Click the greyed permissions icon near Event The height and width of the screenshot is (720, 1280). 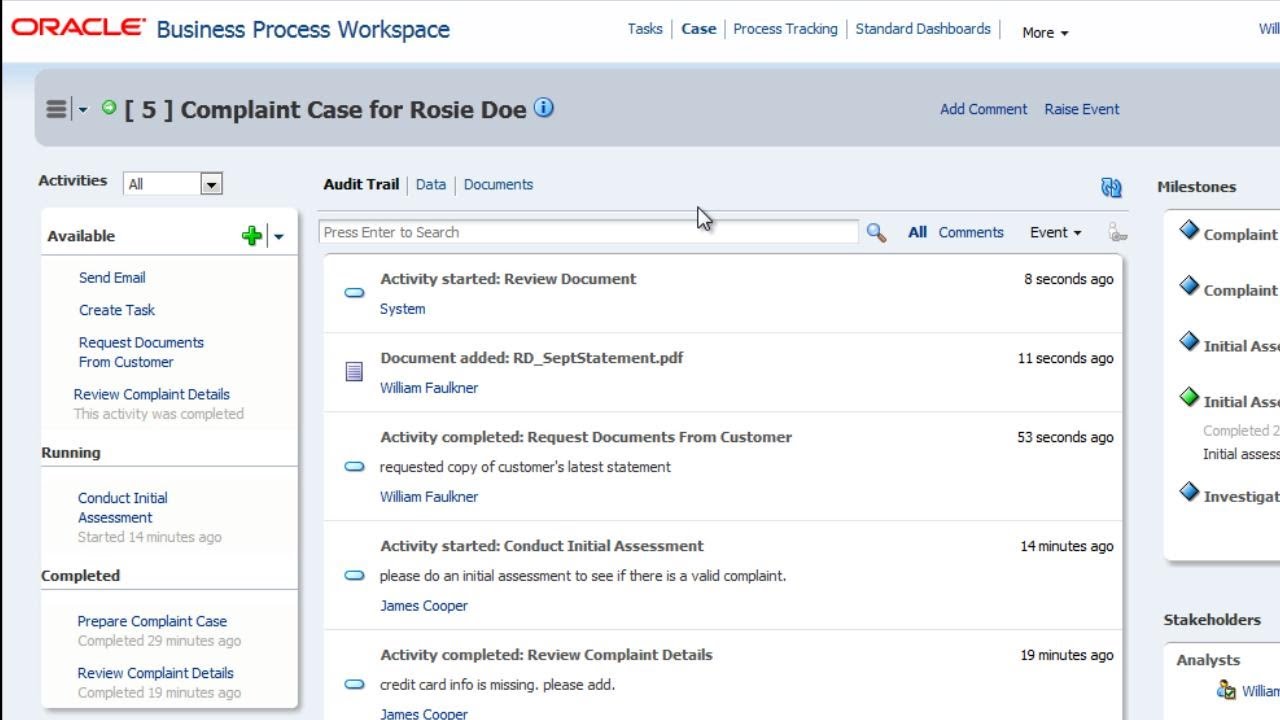tap(1117, 232)
